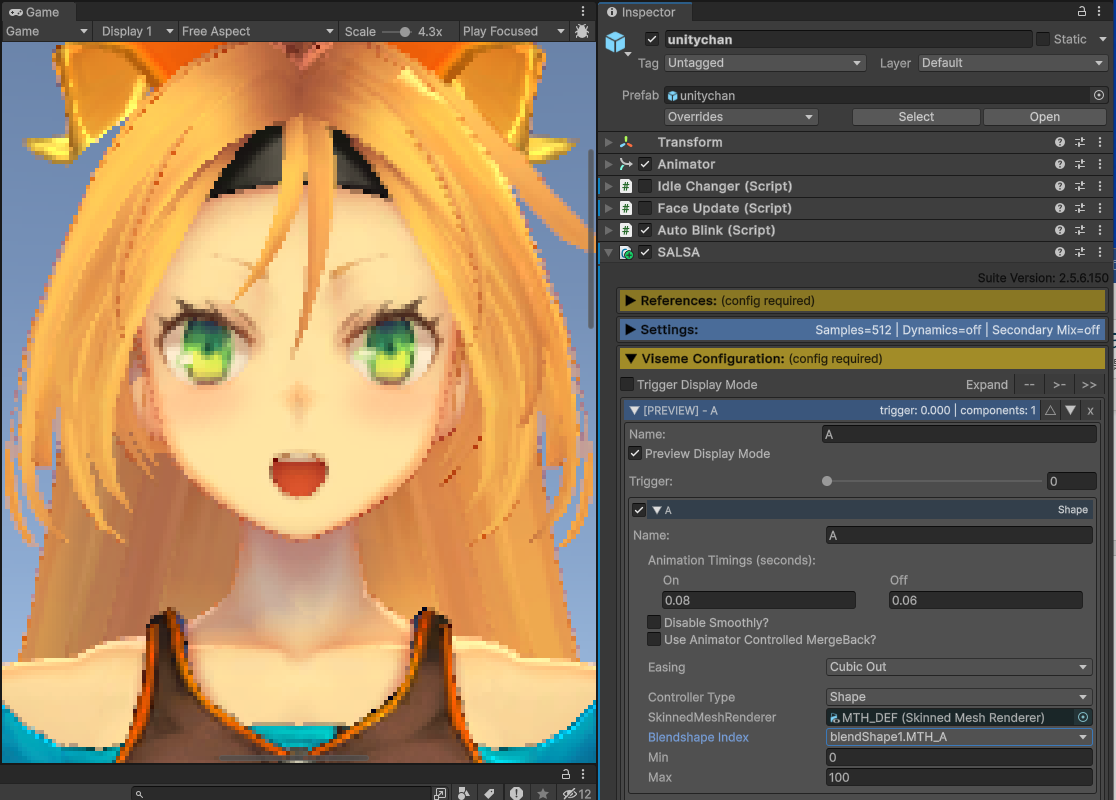Open presets for the Animator component
Viewport: 1116px width, 800px height.
[x=1080, y=164]
